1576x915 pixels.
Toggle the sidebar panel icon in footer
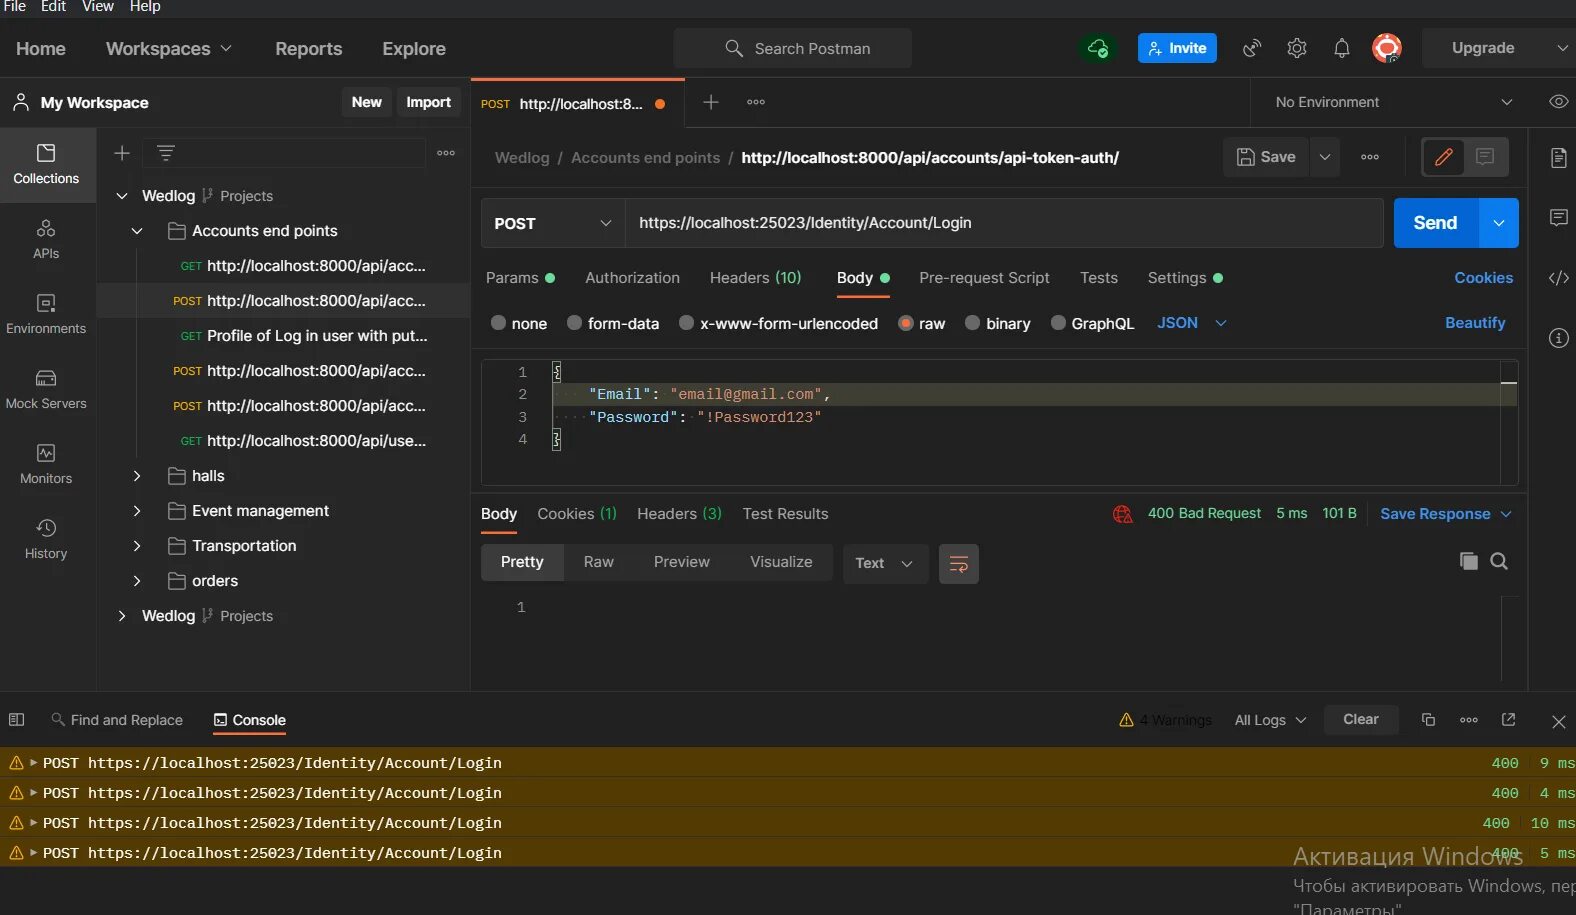point(16,720)
